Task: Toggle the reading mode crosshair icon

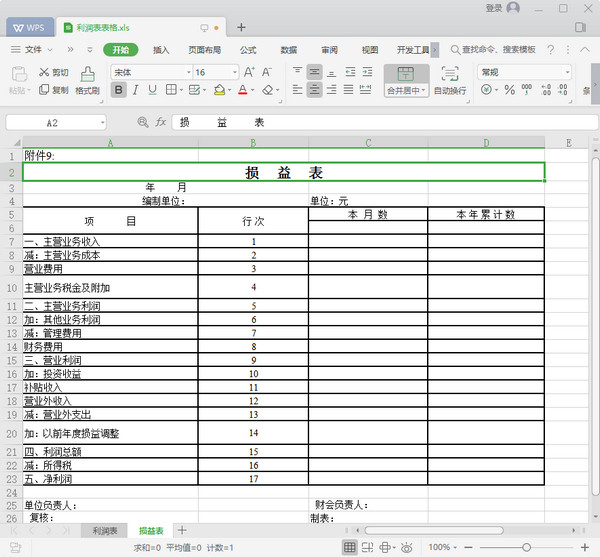Action: pos(385,547)
